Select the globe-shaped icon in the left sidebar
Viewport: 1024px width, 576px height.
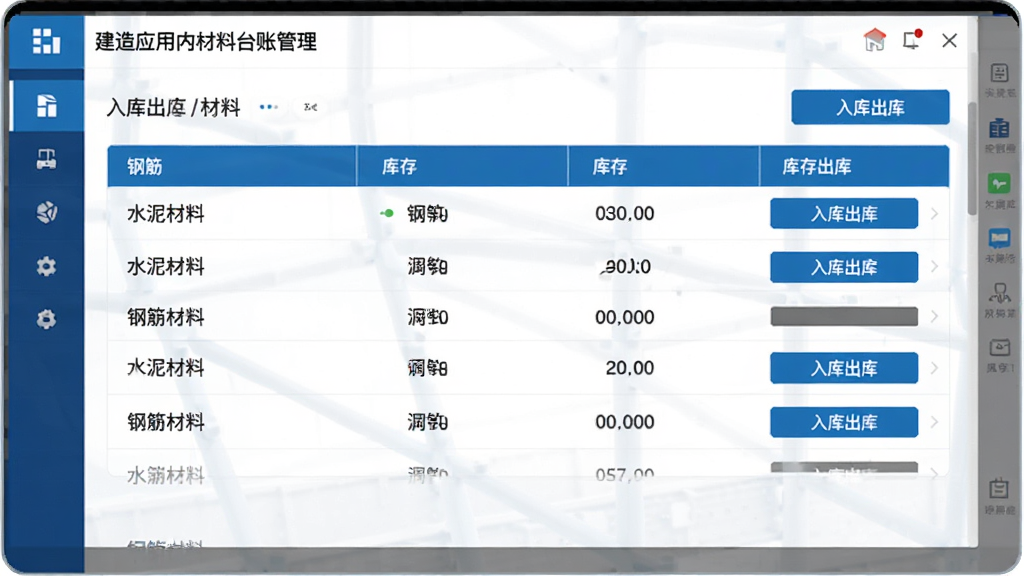tap(46, 212)
